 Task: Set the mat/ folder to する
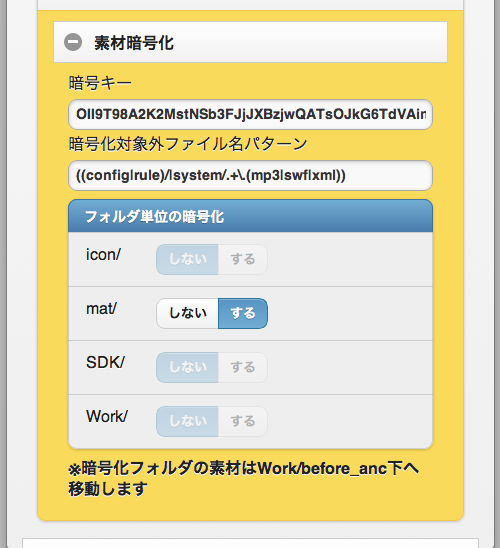point(243,313)
